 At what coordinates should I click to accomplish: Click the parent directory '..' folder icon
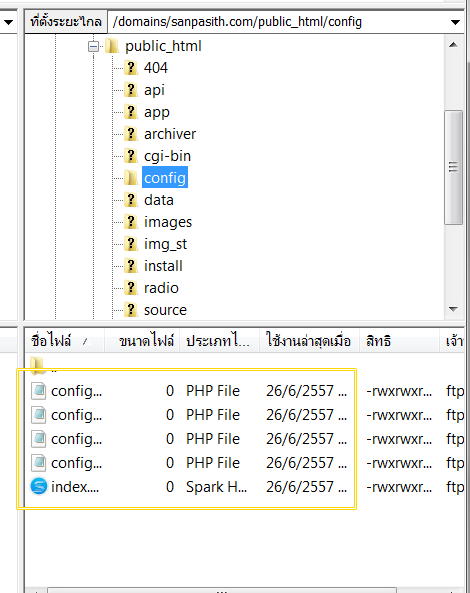pyautogui.click(x=37, y=365)
